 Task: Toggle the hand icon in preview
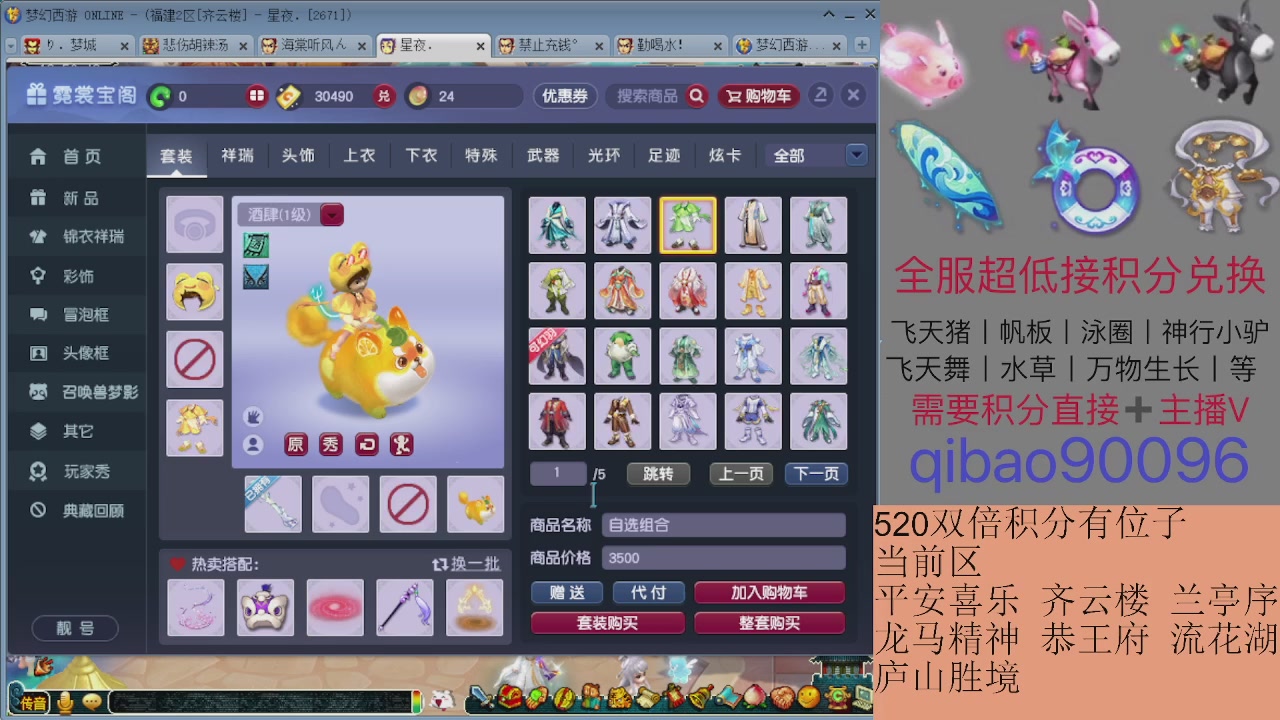point(253,416)
